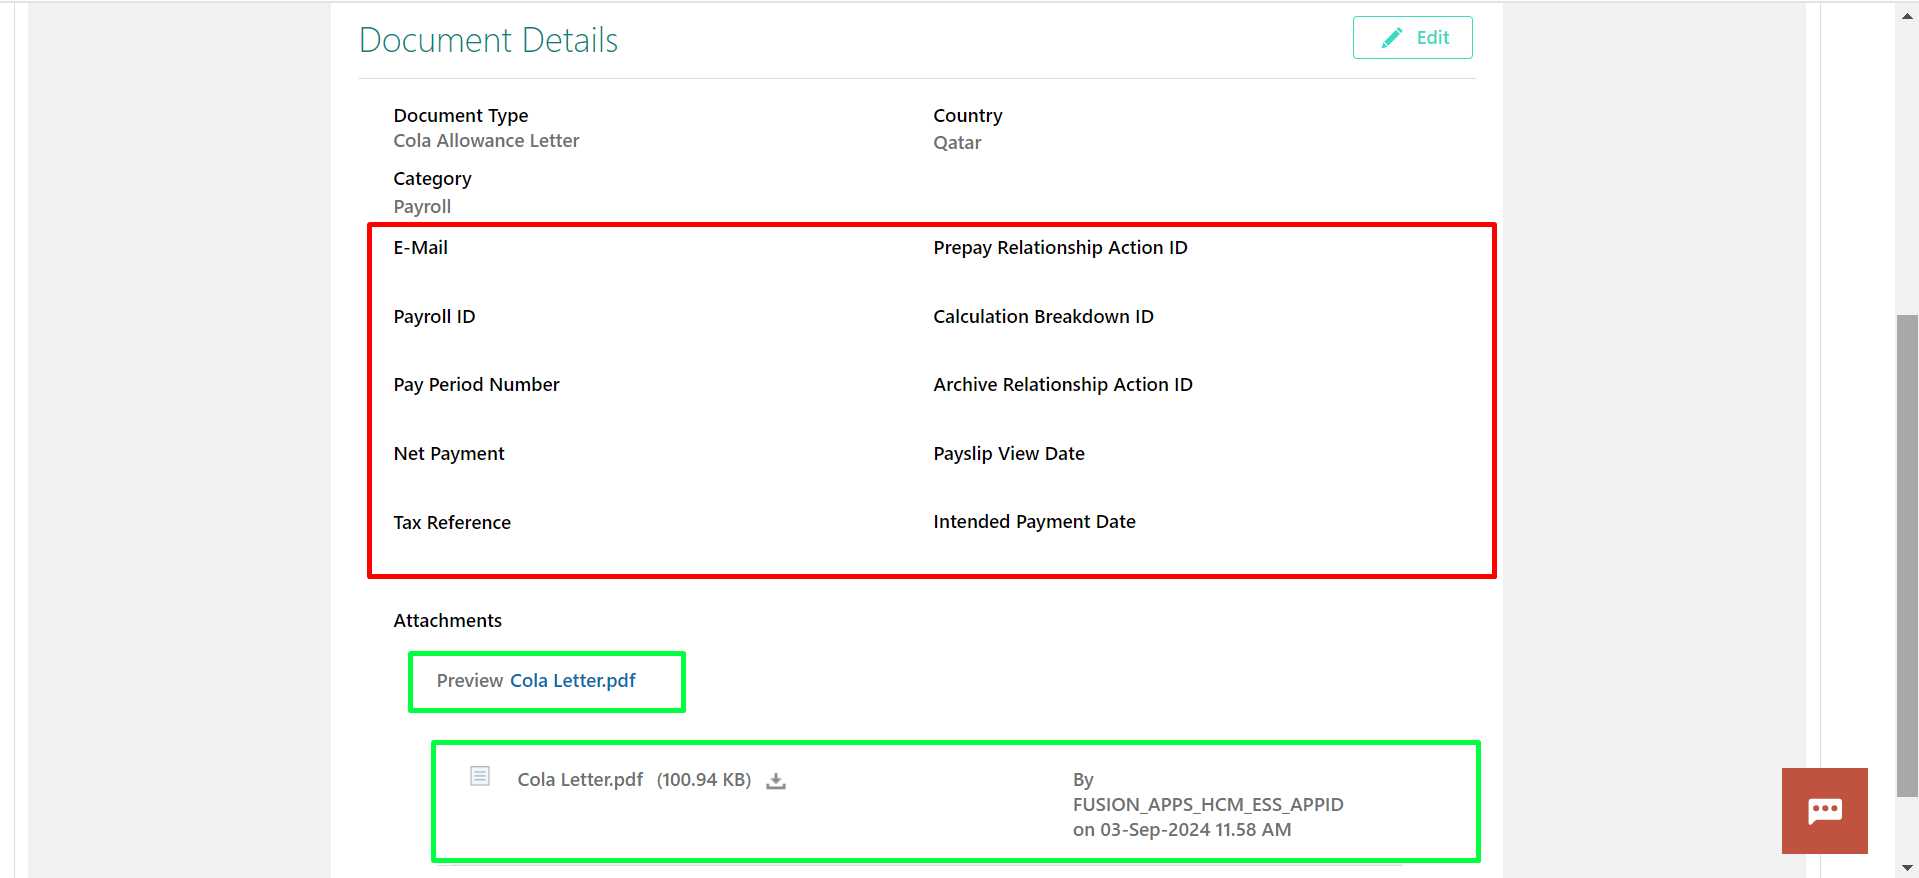Click the 'Intended Payment Date' label
The image size is (1919, 878).
pos(1034,522)
